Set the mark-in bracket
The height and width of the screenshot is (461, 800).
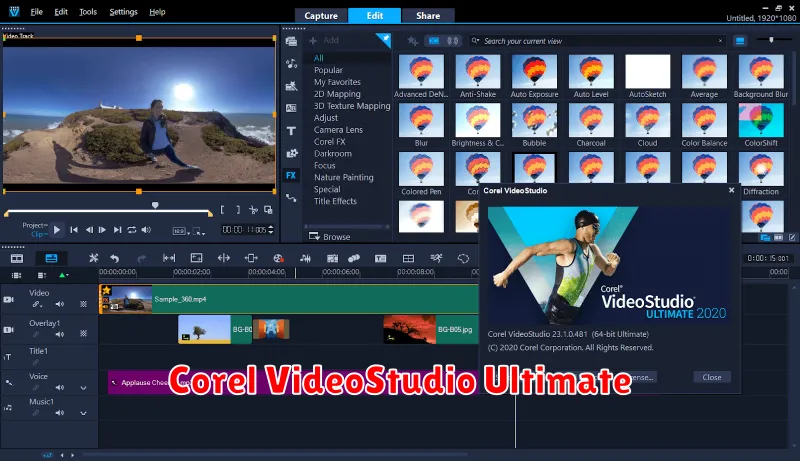222,210
